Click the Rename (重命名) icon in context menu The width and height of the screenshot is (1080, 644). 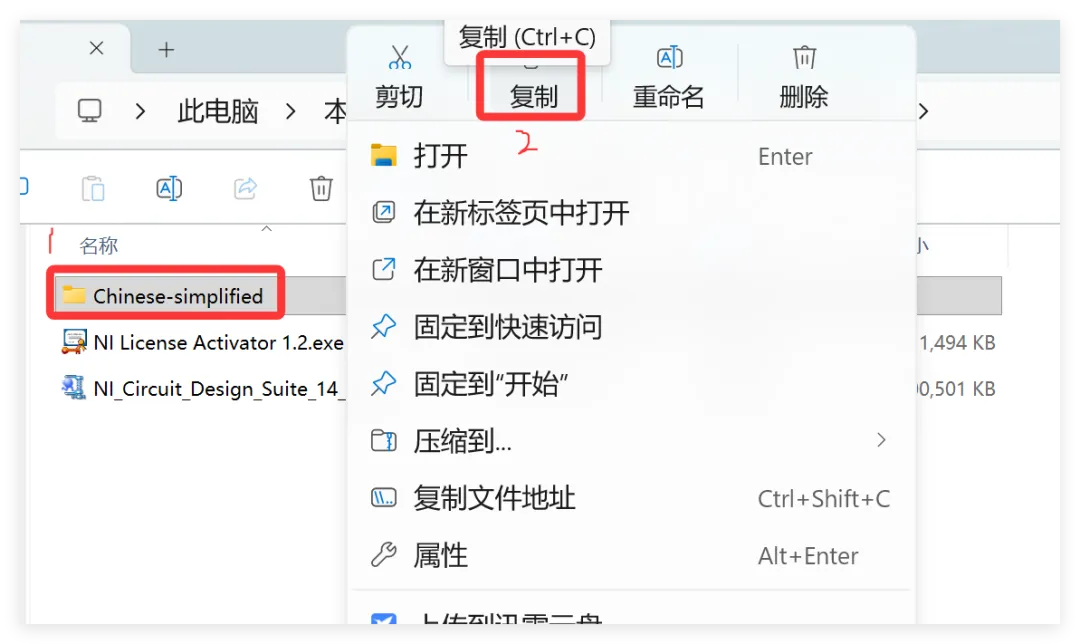pos(669,58)
